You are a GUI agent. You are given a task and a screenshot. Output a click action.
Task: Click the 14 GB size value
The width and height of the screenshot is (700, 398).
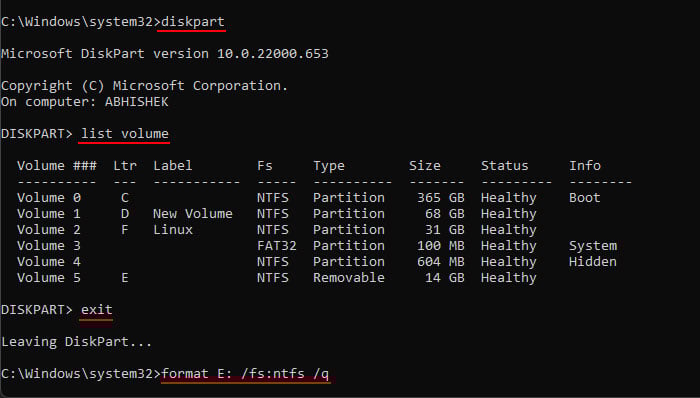point(445,278)
